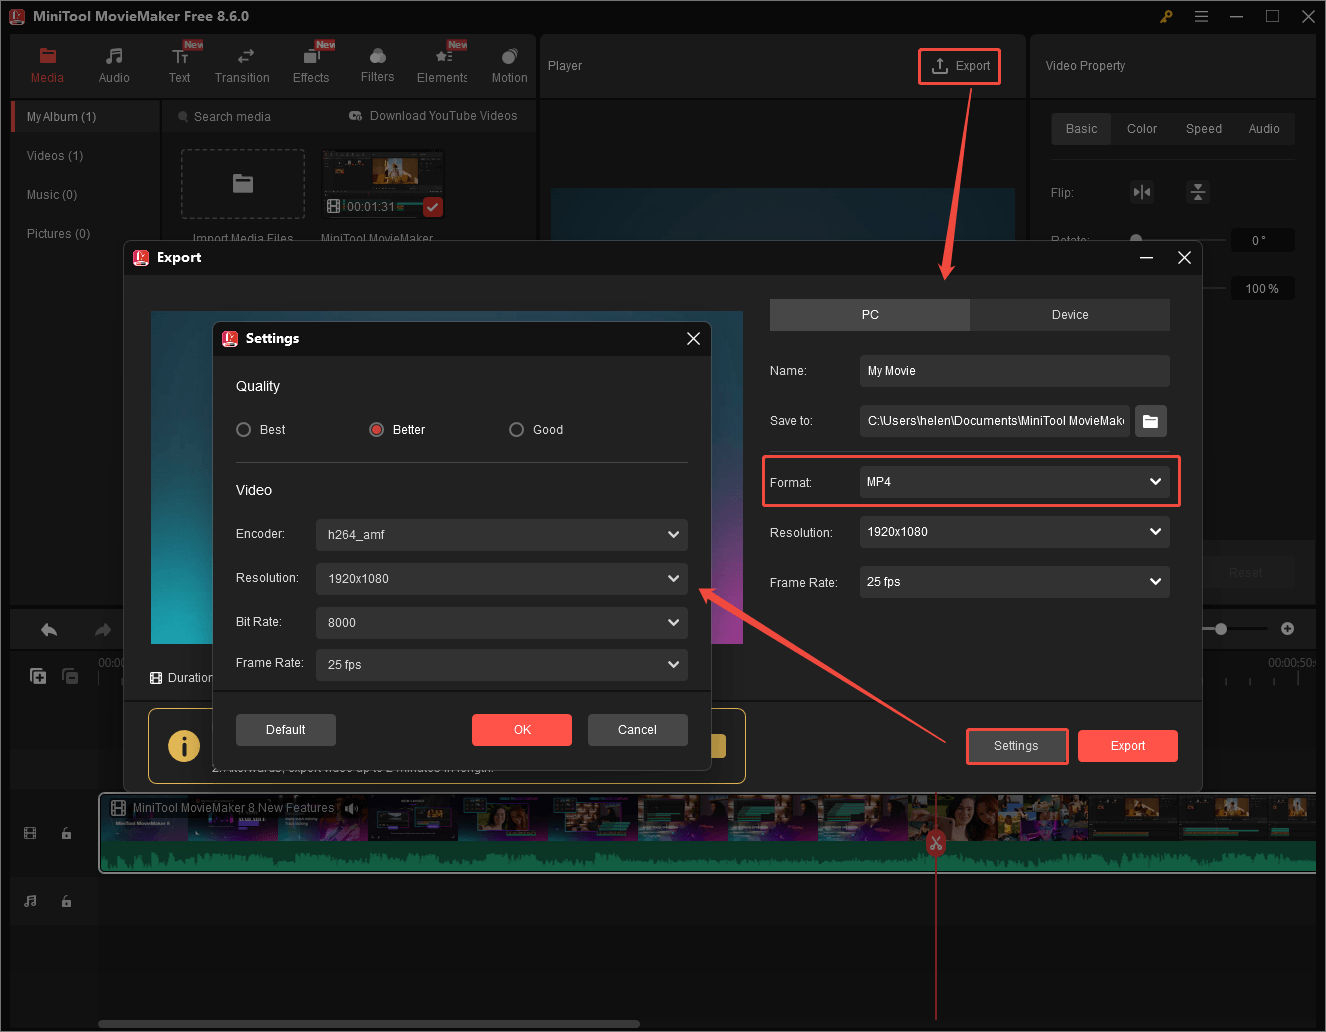Viewport: 1326px width, 1032px height.
Task: Switch to the Speed property tab
Action: [1204, 129]
